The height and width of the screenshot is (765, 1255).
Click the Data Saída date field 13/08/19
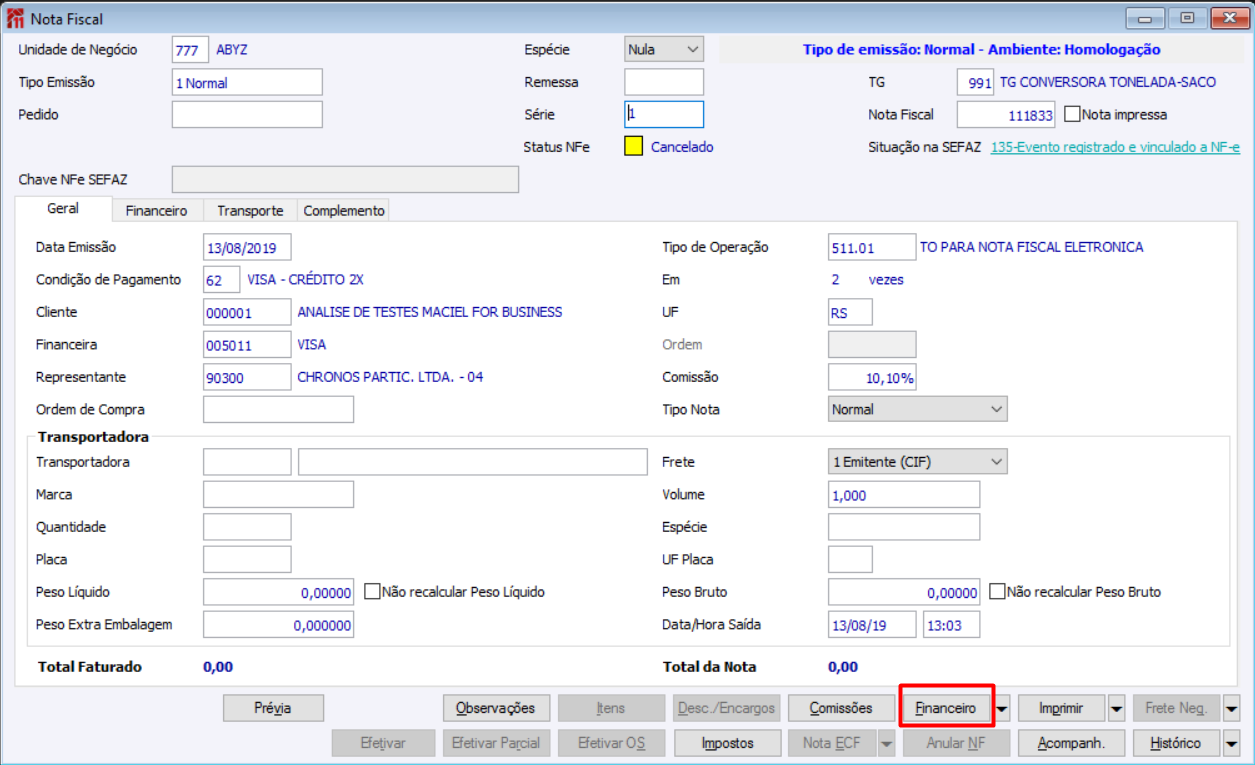click(x=872, y=625)
